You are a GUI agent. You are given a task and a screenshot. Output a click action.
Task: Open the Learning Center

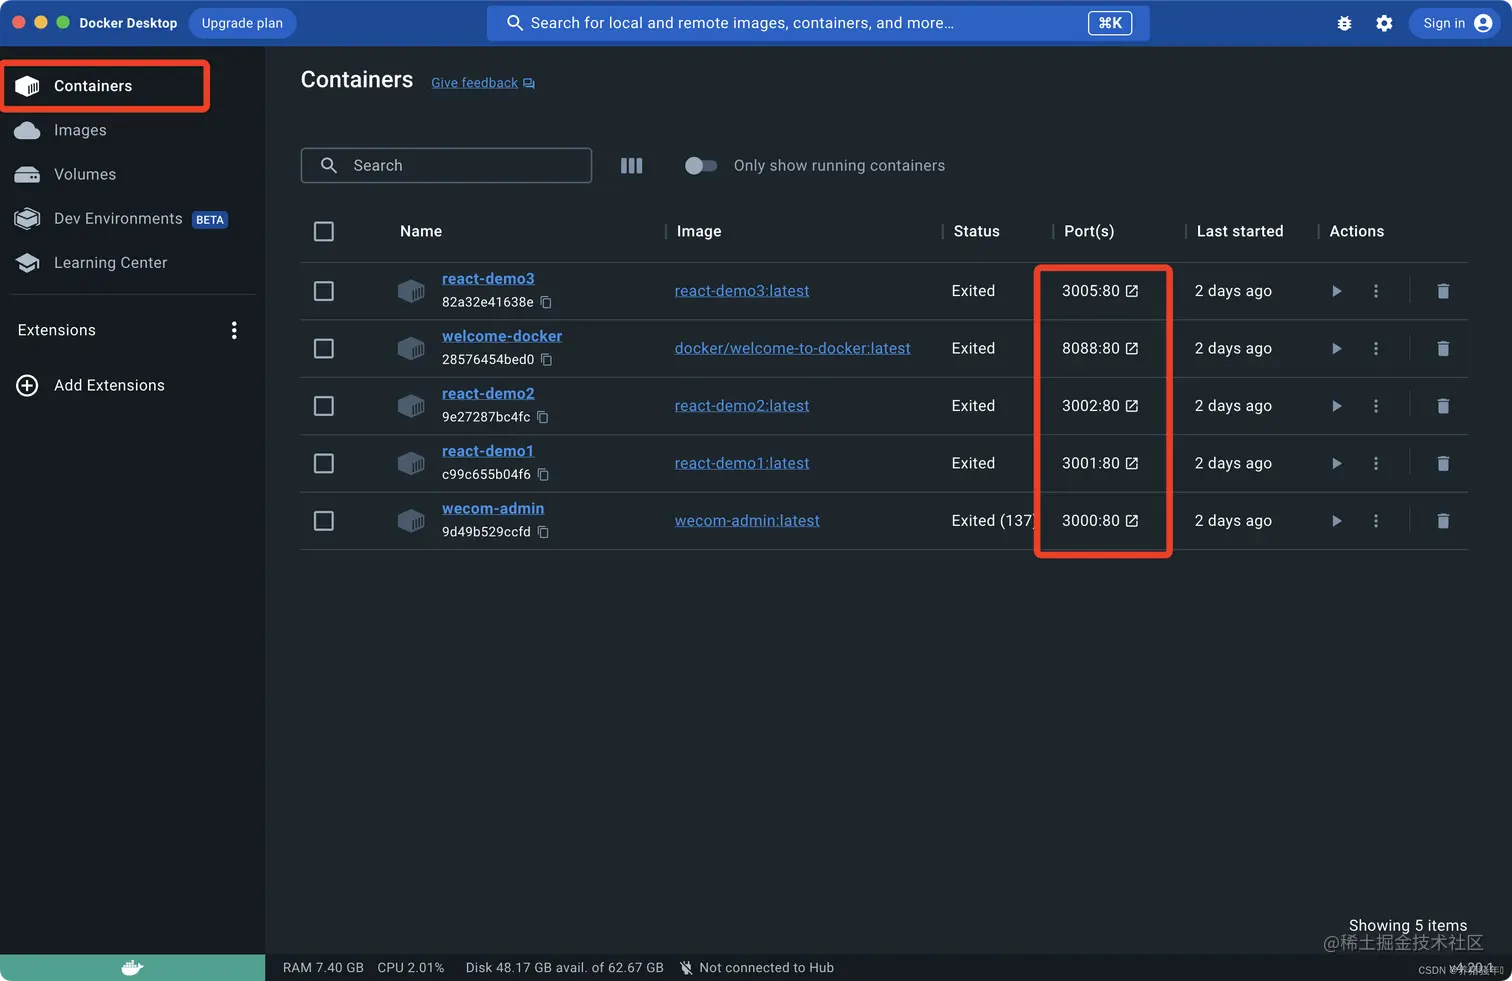click(110, 263)
